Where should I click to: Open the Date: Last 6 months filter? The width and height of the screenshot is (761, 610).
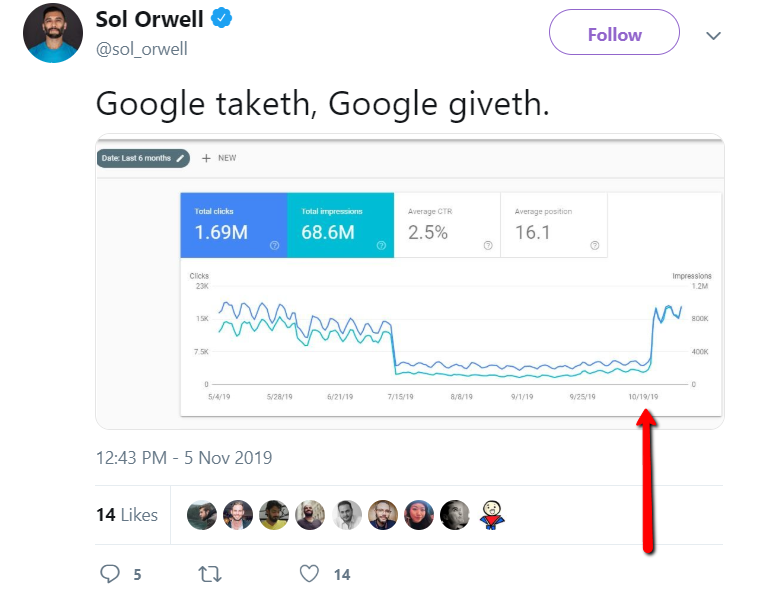pyautogui.click(x=143, y=158)
